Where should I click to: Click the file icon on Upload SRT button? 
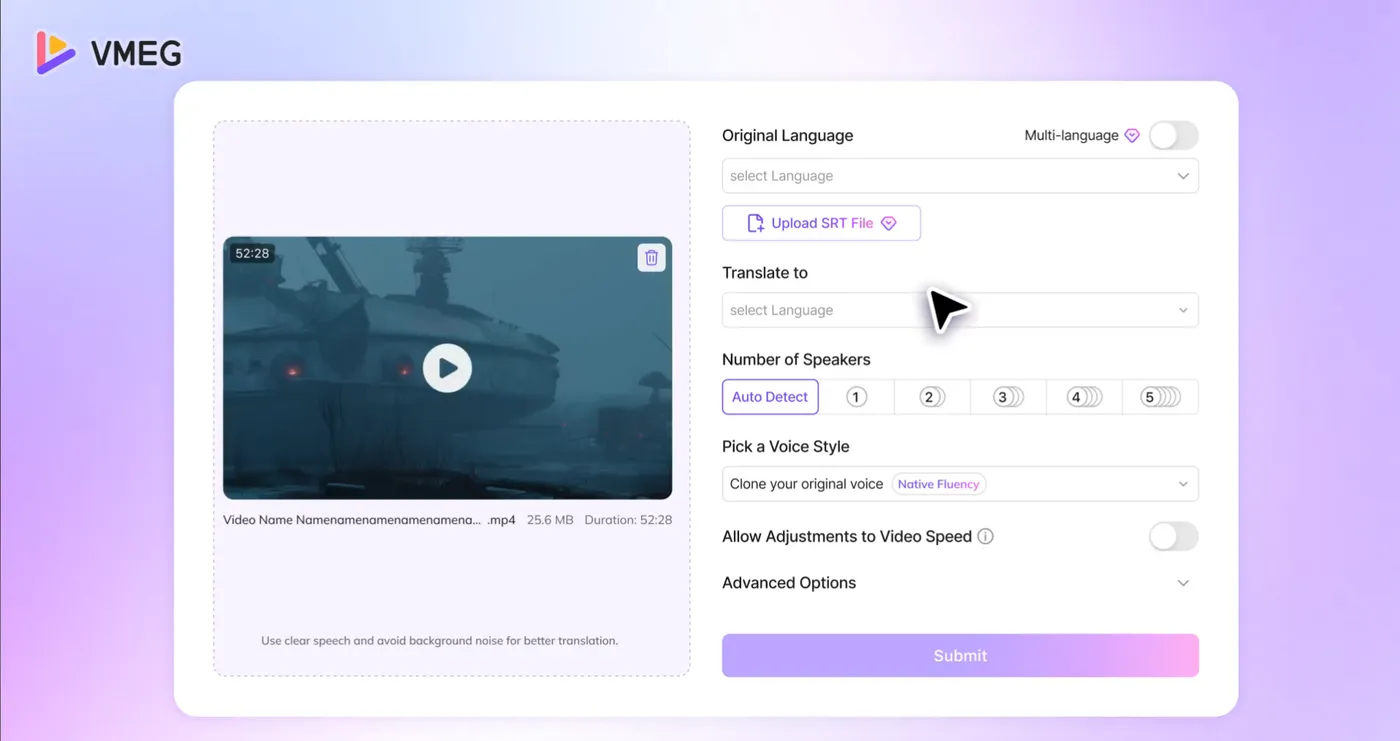[756, 223]
